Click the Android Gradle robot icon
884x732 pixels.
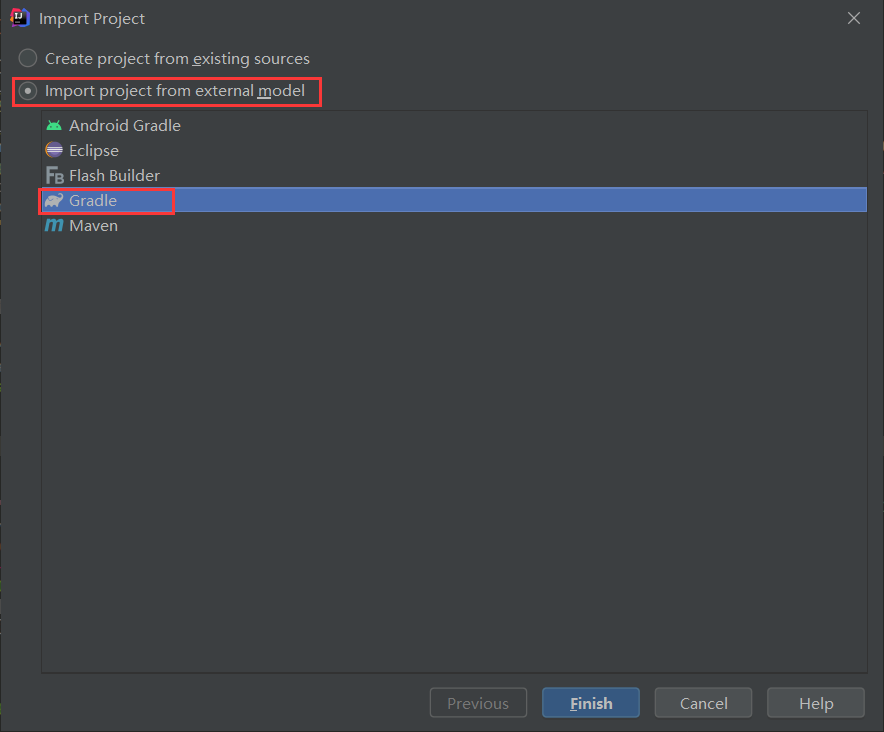click(x=54, y=126)
